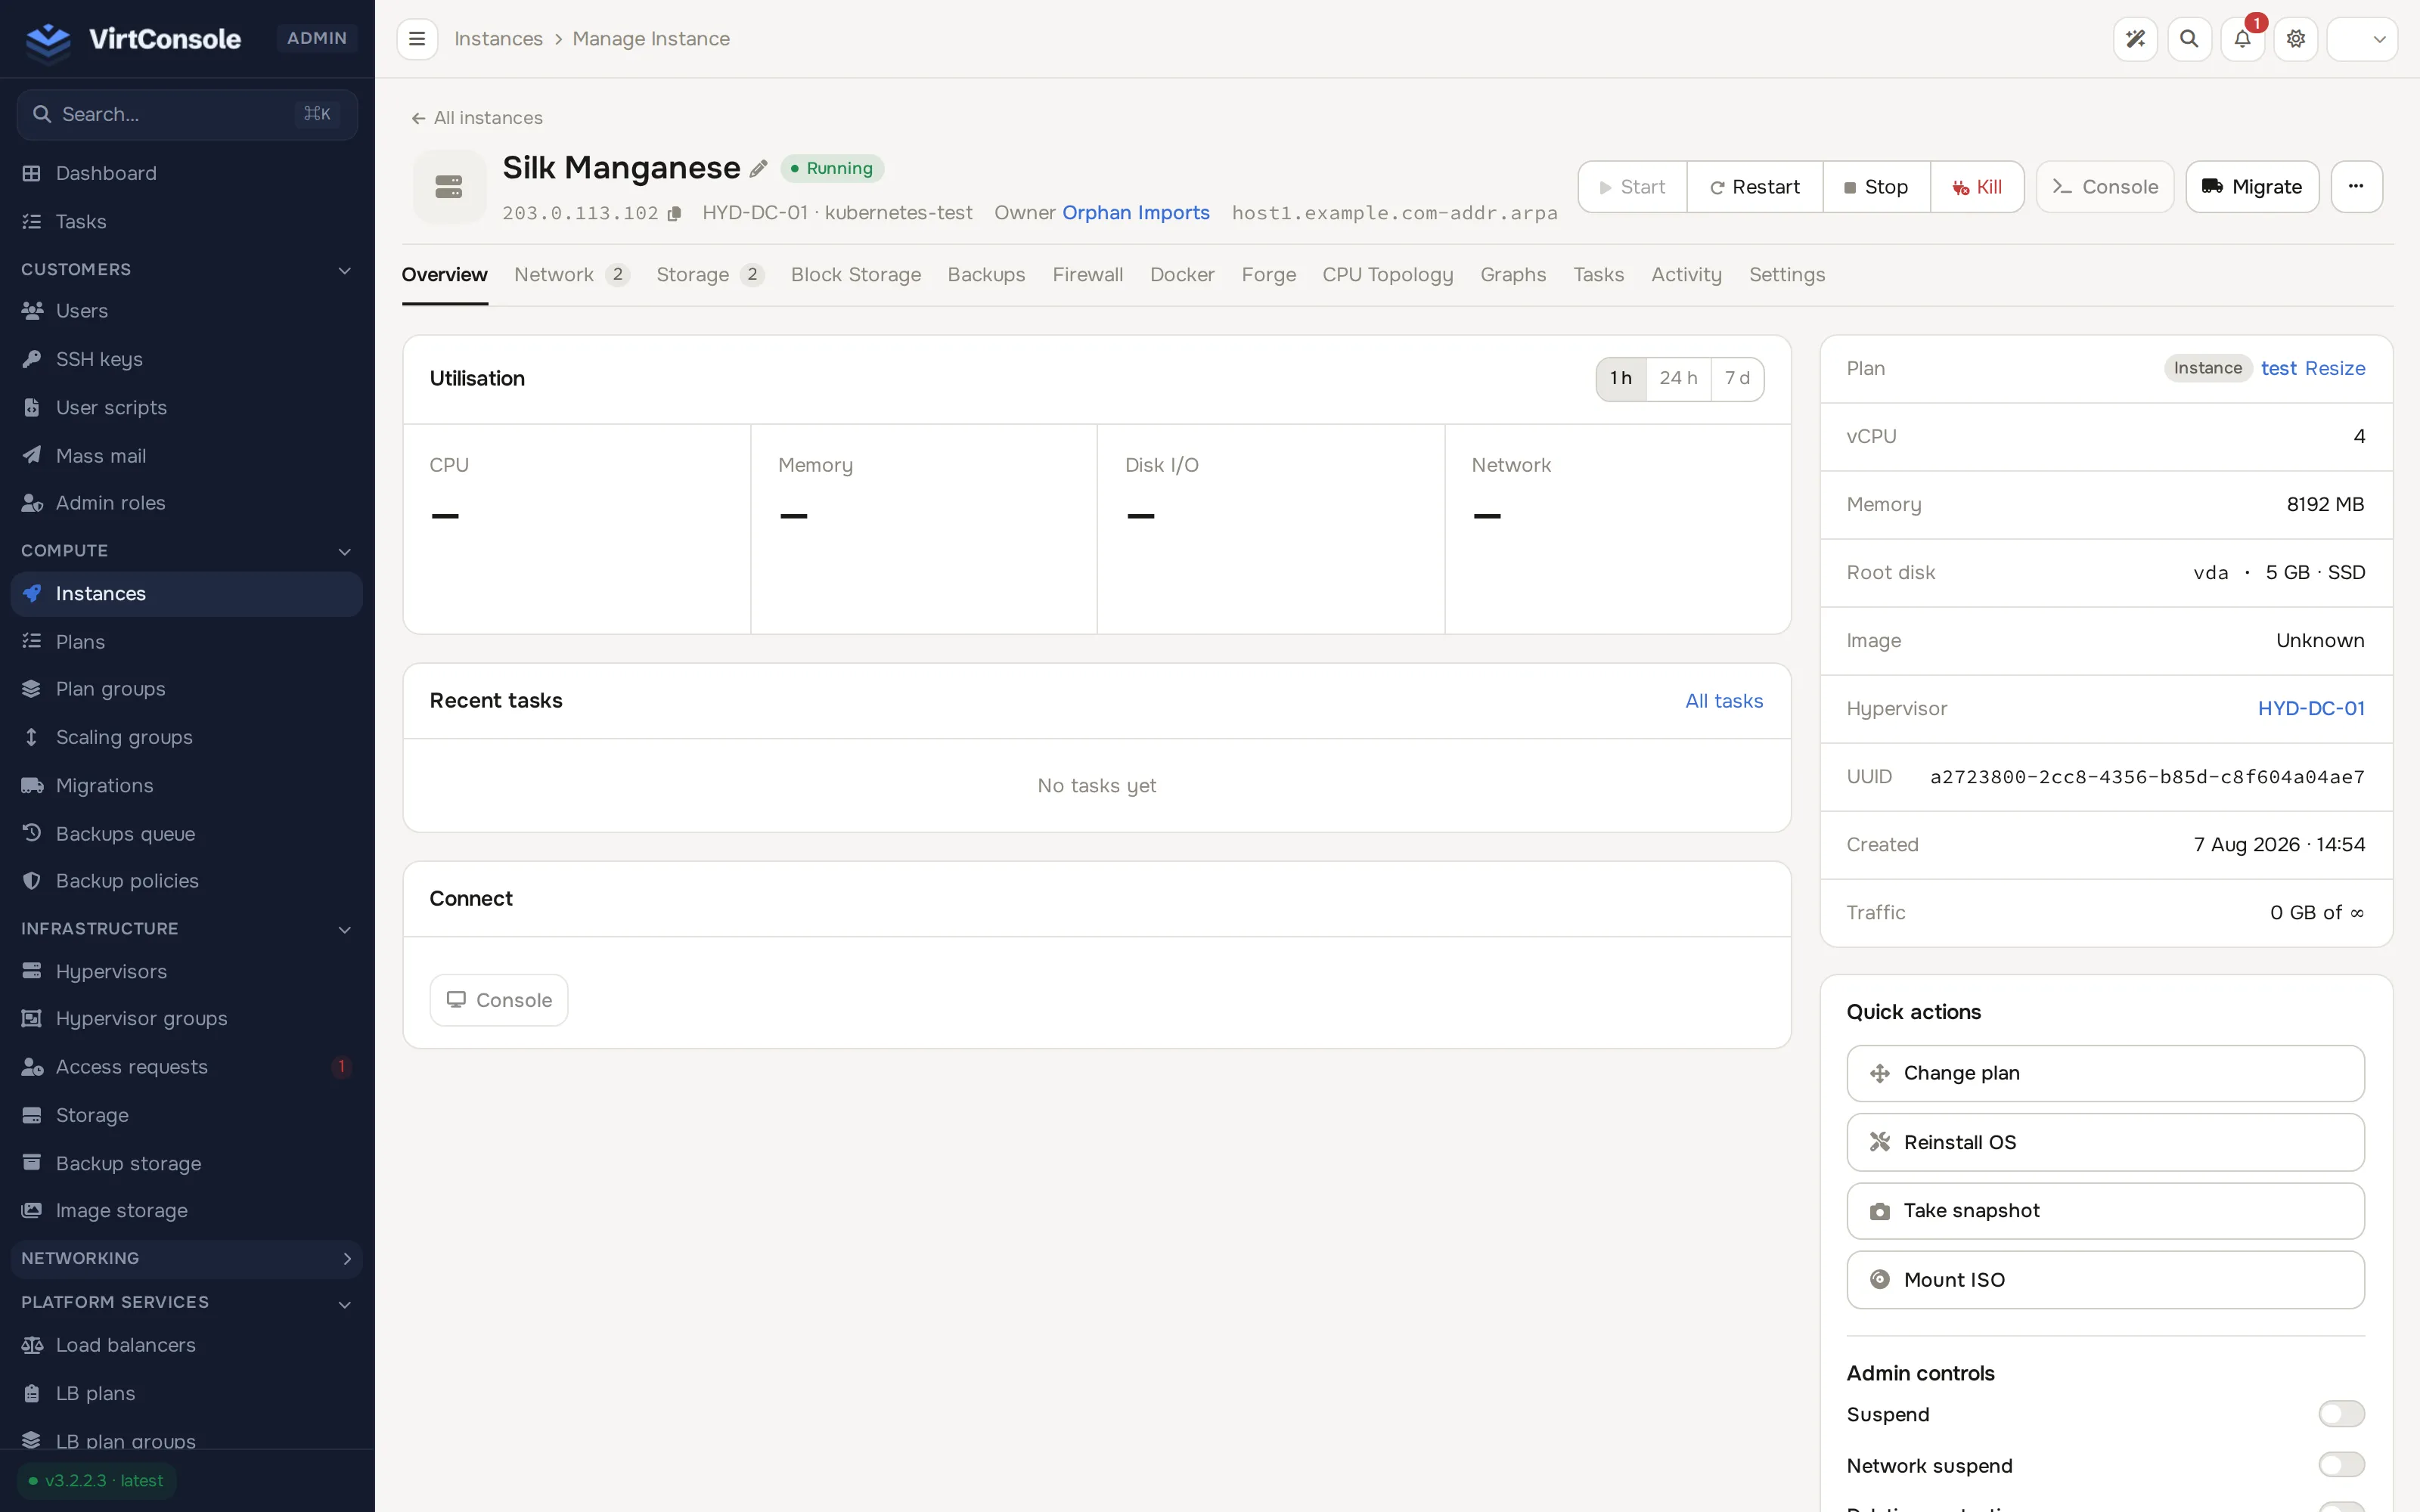The width and height of the screenshot is (2420, 1512).
Task: Expand the NETWORKING sidebar section
Action: click(187, 1259)
